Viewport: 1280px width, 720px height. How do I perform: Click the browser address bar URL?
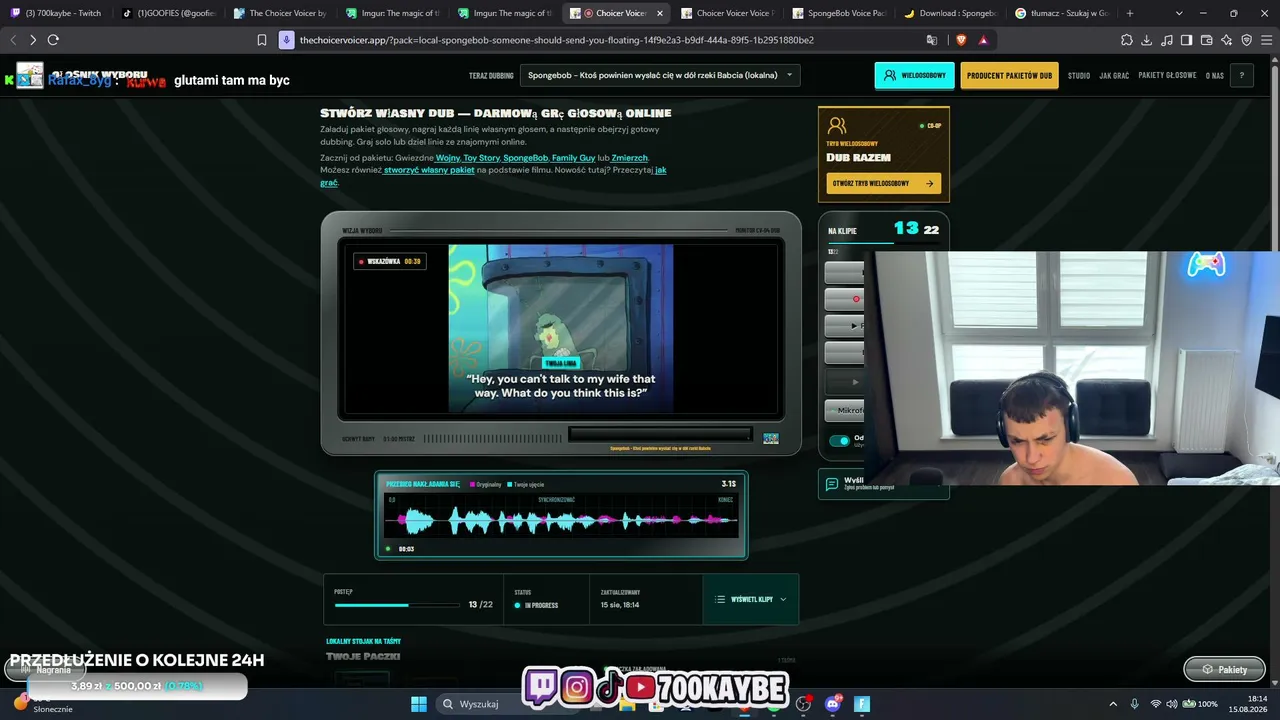tap(556, 40)
